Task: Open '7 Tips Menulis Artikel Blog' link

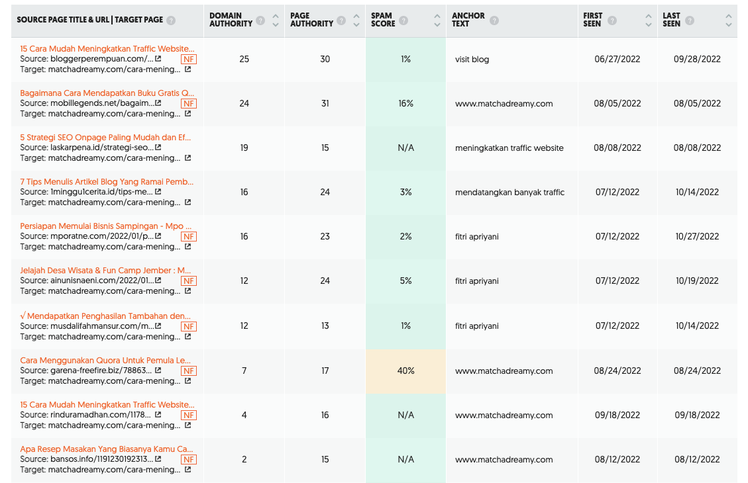Action: click(x=107, y=182)
